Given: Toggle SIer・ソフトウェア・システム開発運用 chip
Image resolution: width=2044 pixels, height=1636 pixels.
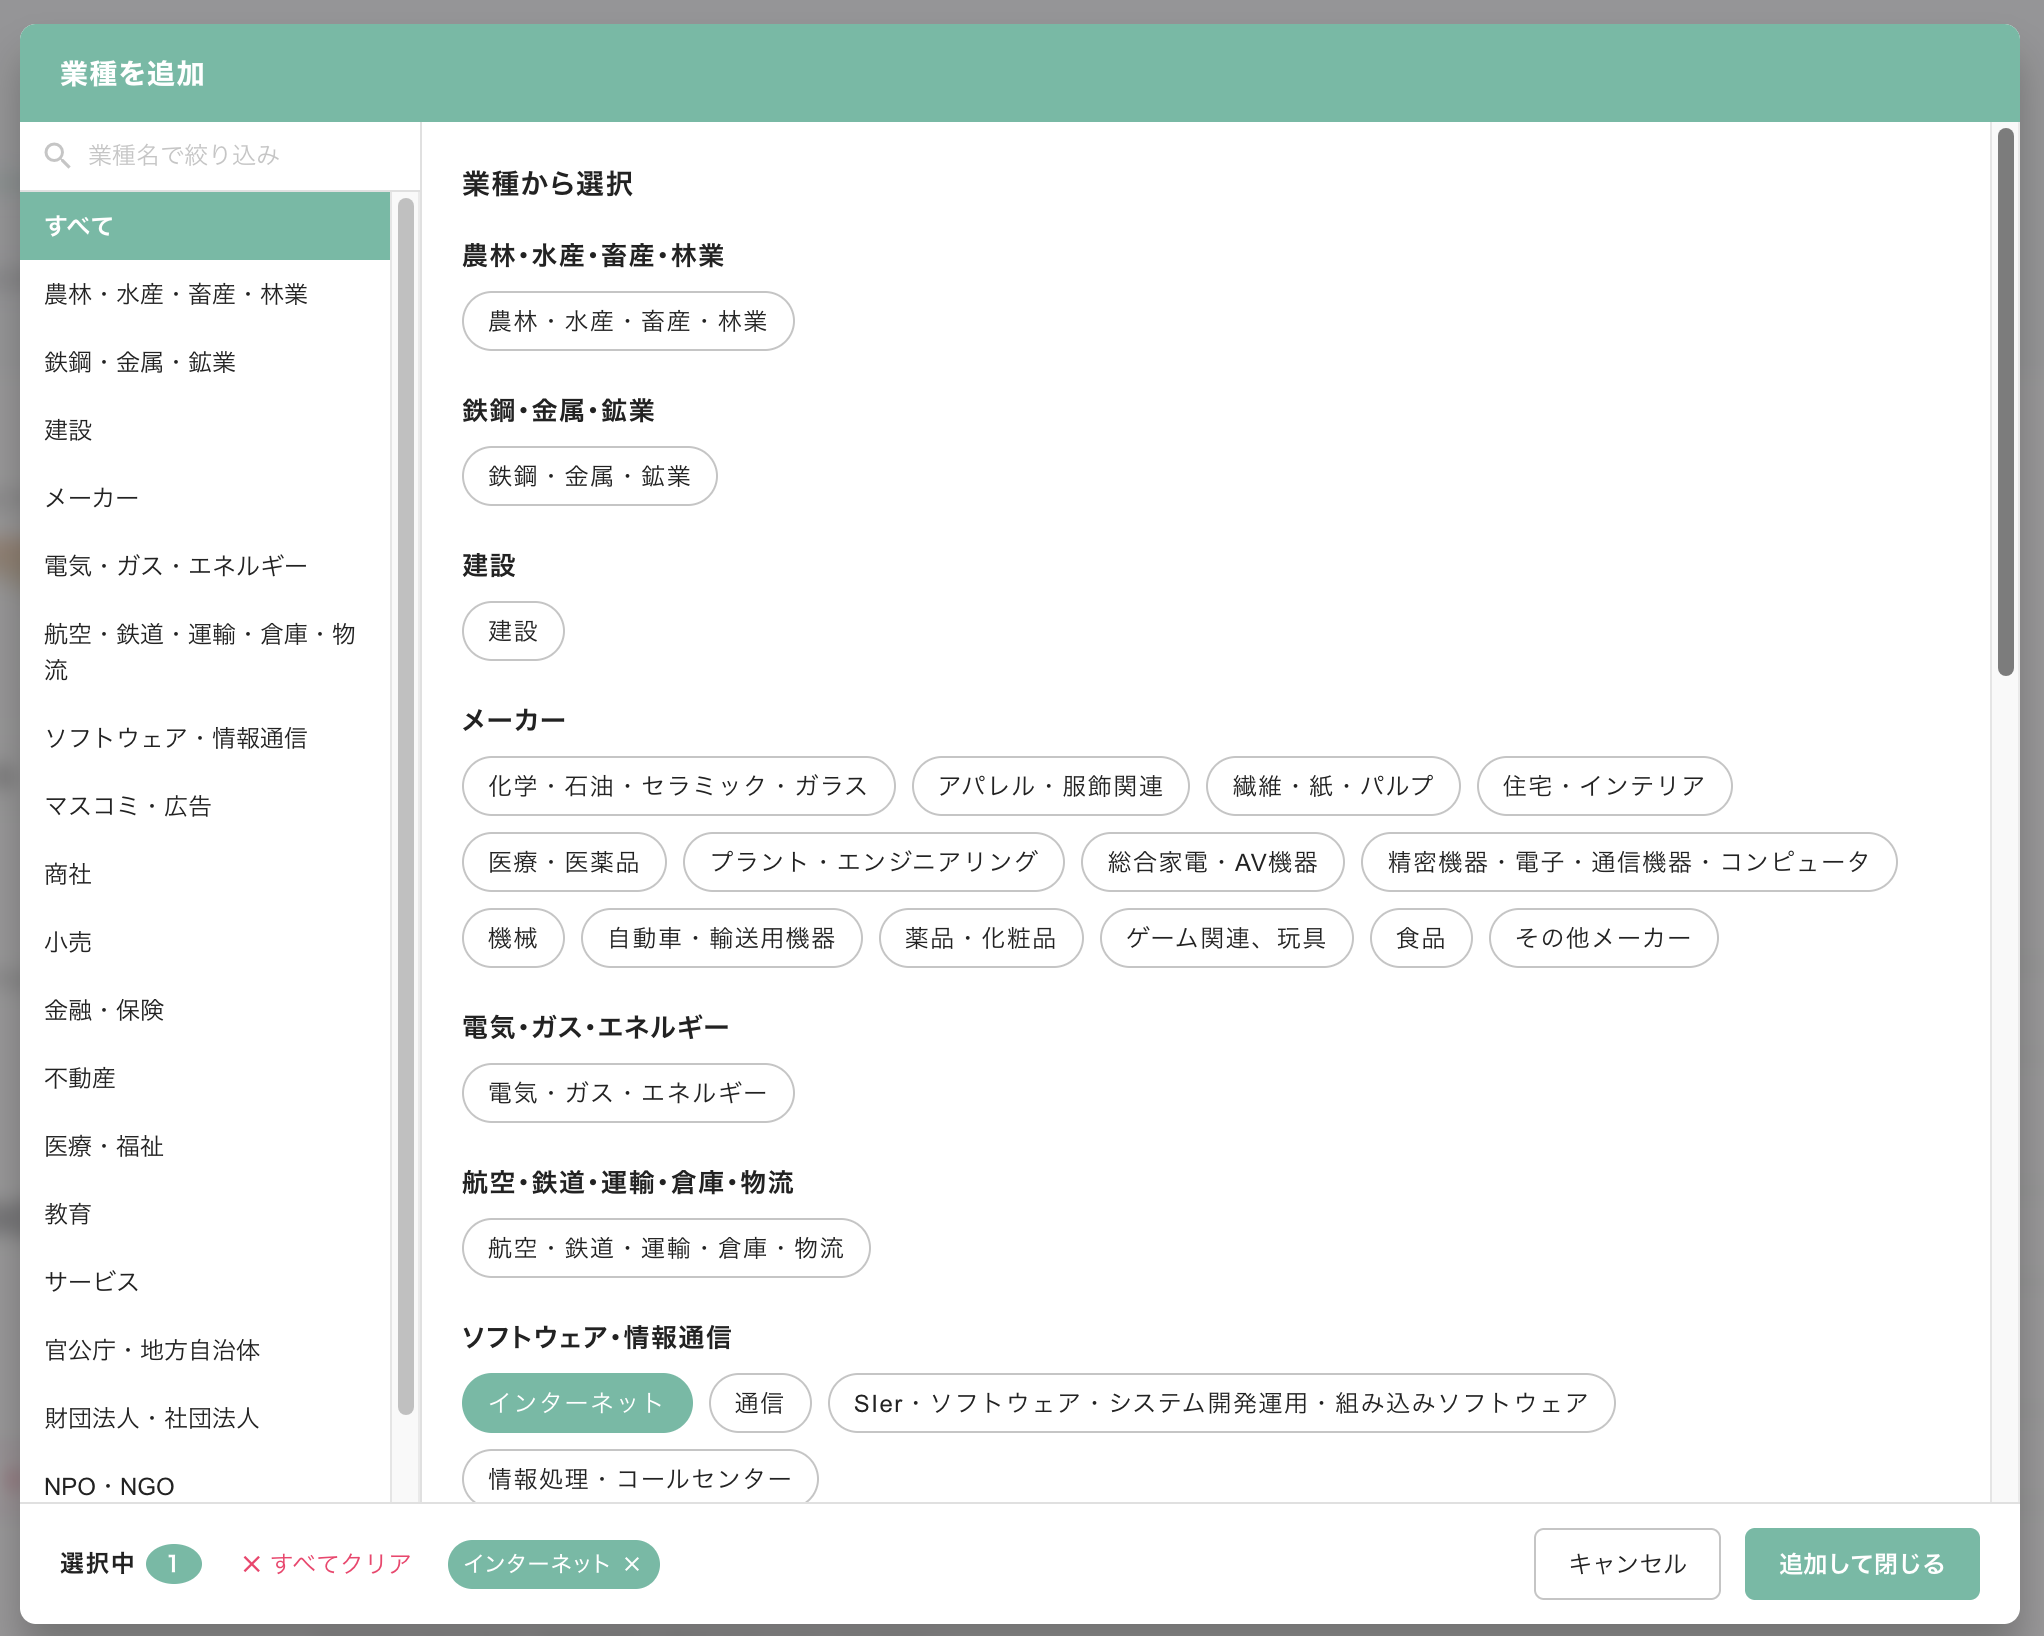Looking at the screenshot, I should click(x=1221, y=1403).
